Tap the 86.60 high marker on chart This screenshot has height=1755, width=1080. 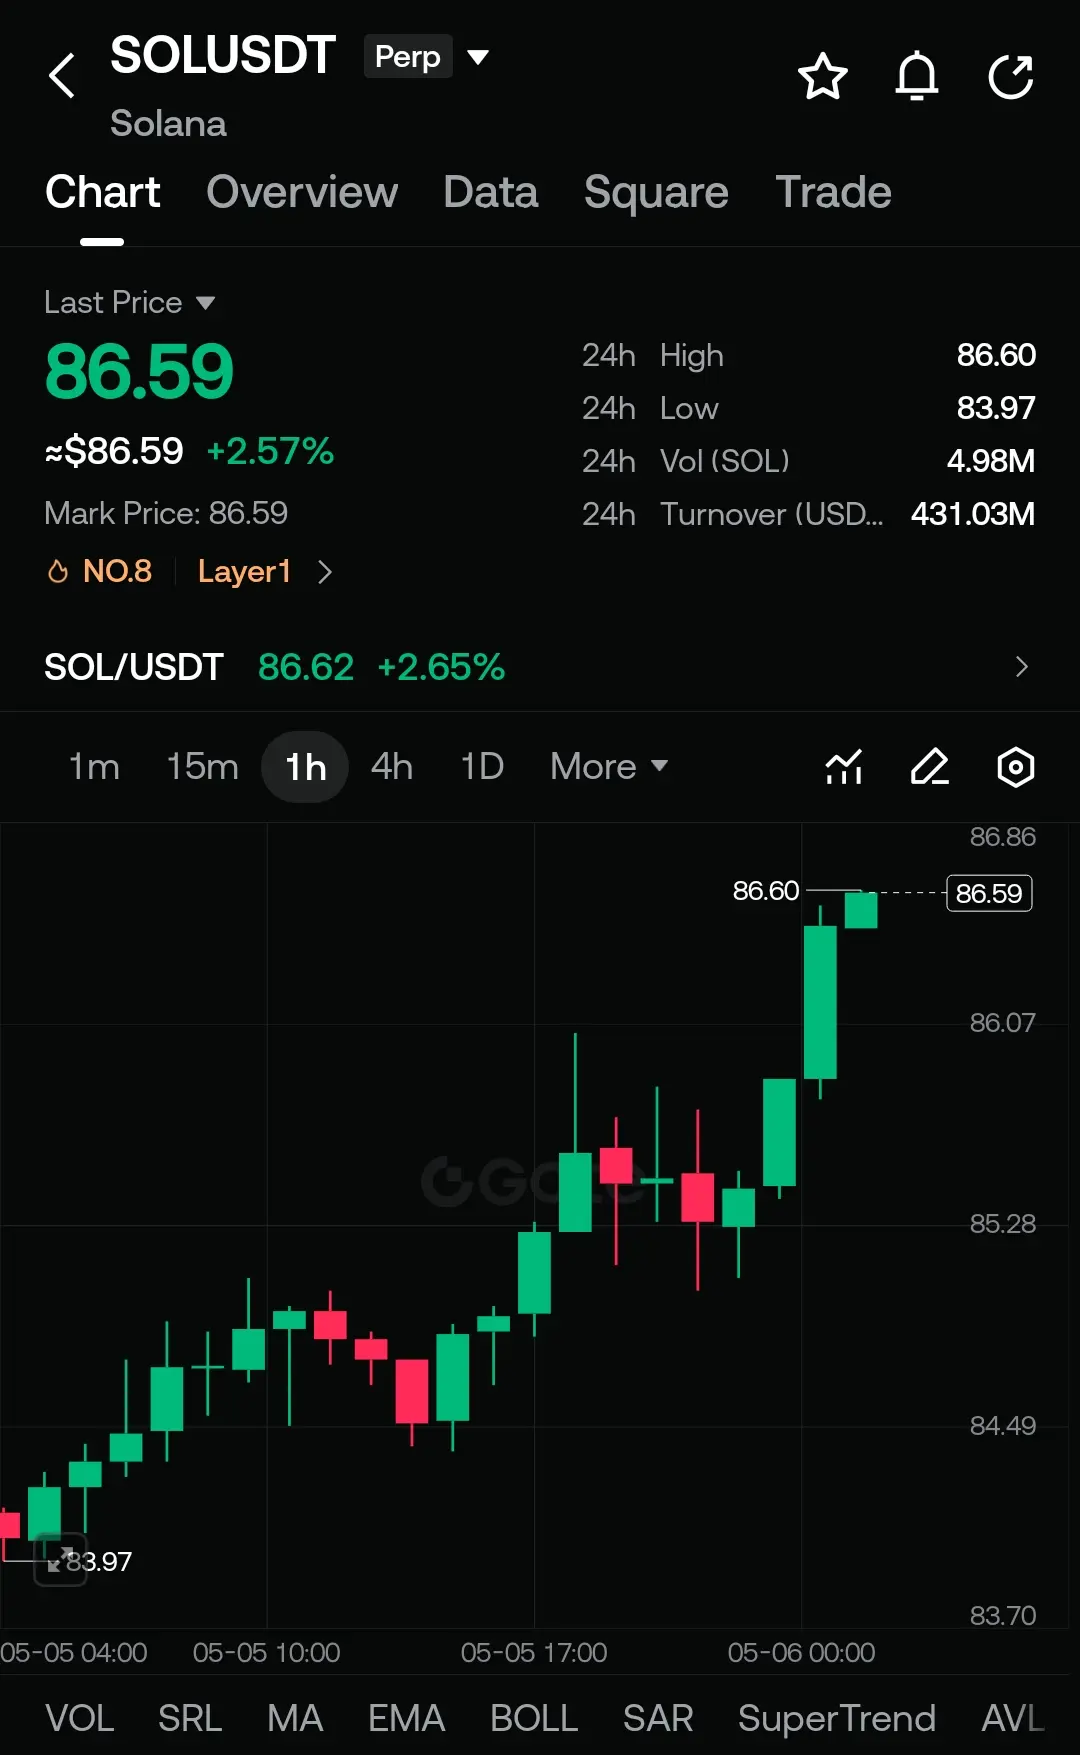coord(766,890)
